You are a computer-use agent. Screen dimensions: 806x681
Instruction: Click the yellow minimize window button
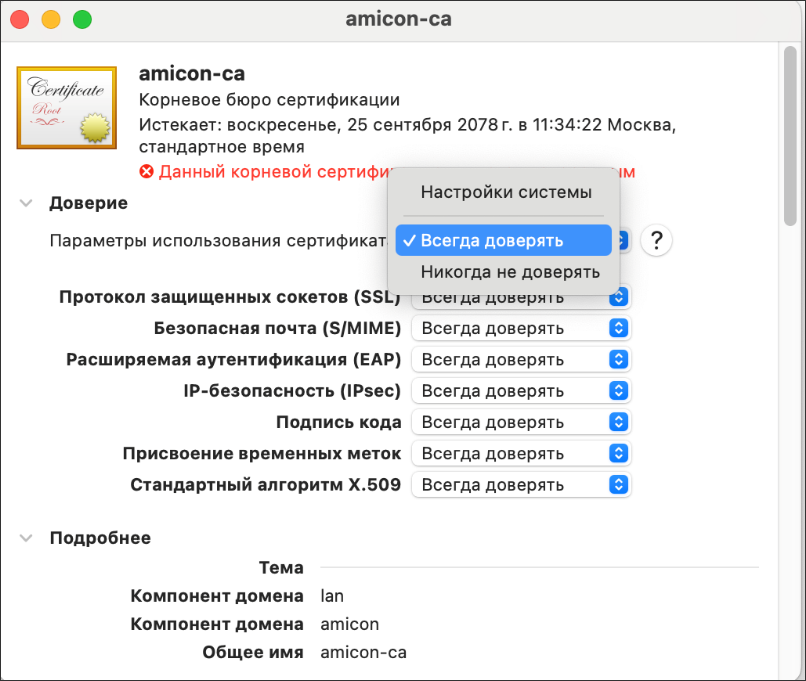pyautogui.click(x=50, y=20)
